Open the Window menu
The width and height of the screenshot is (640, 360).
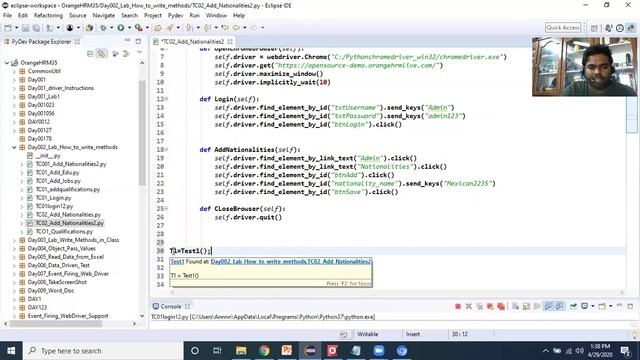pyautogui.click(x=216, y=16)
